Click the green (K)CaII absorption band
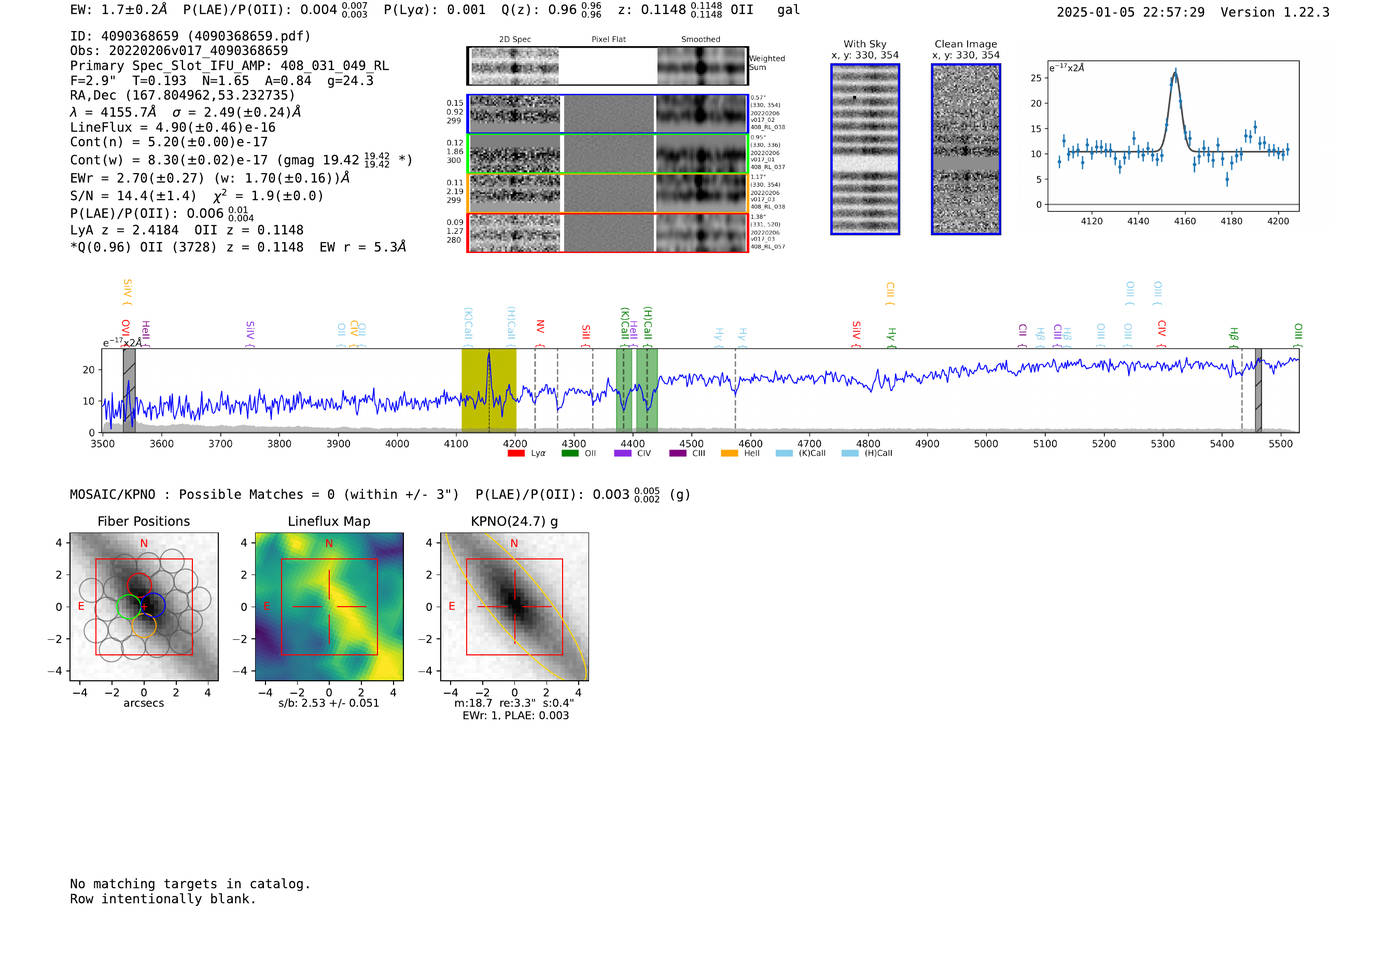1400x953 pixels. pyautogui.click(x=624, y=390)
